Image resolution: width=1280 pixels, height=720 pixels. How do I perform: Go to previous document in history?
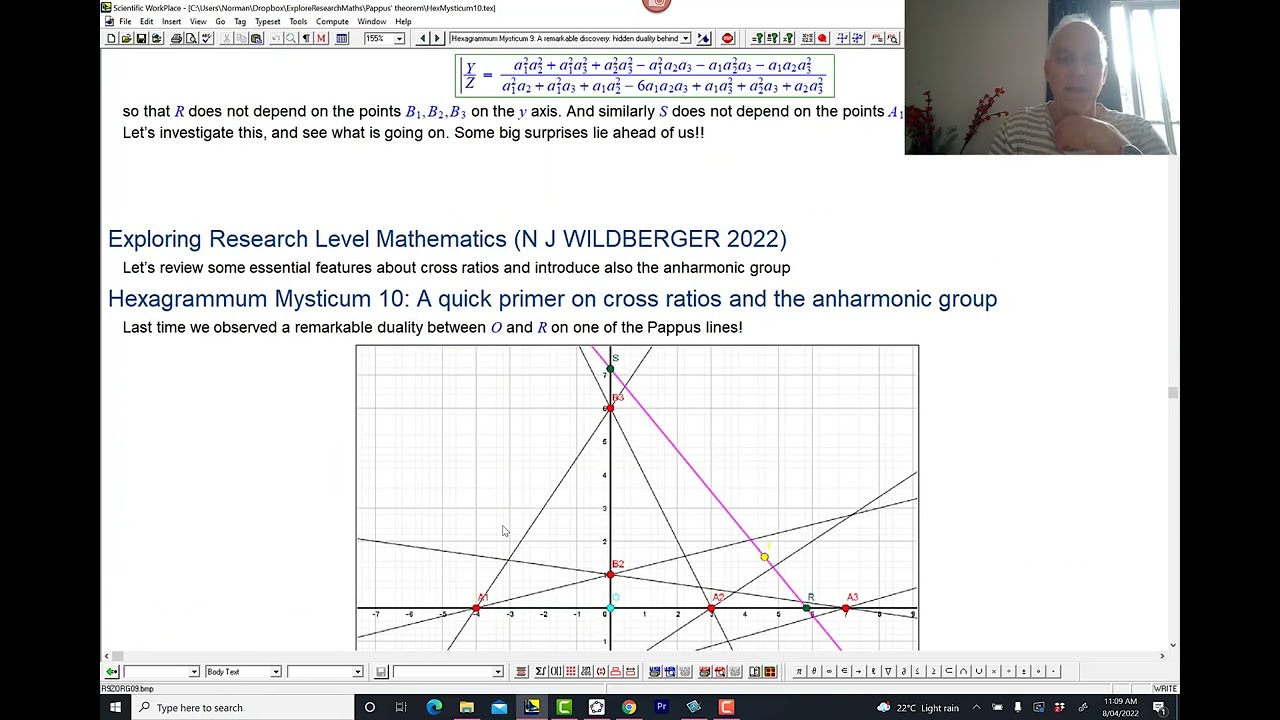click(x=422, y=38)
